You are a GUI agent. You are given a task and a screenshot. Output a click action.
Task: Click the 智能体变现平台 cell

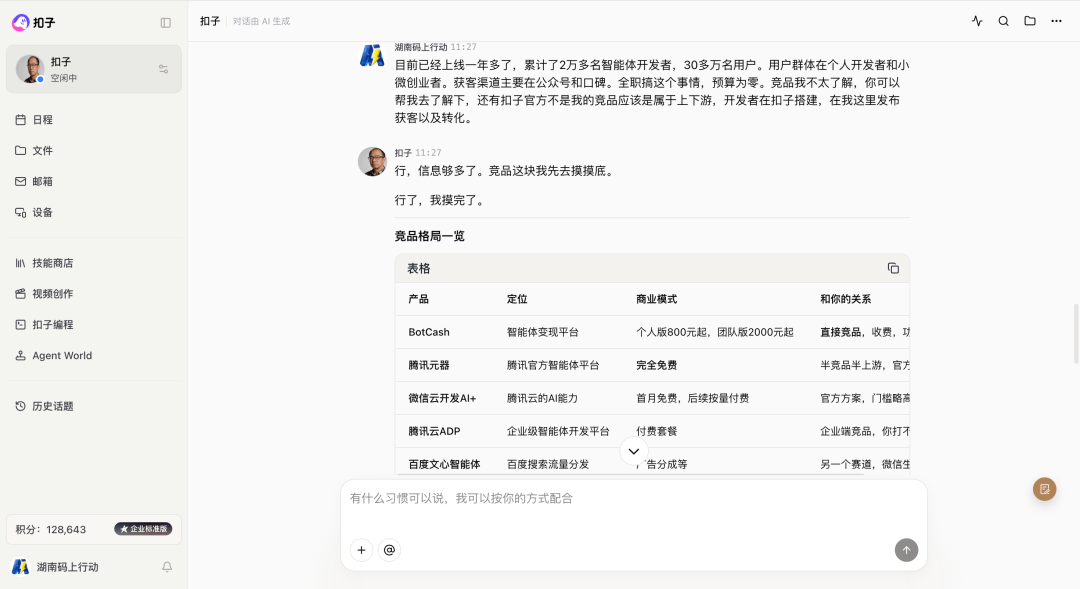tap(543, 332)
